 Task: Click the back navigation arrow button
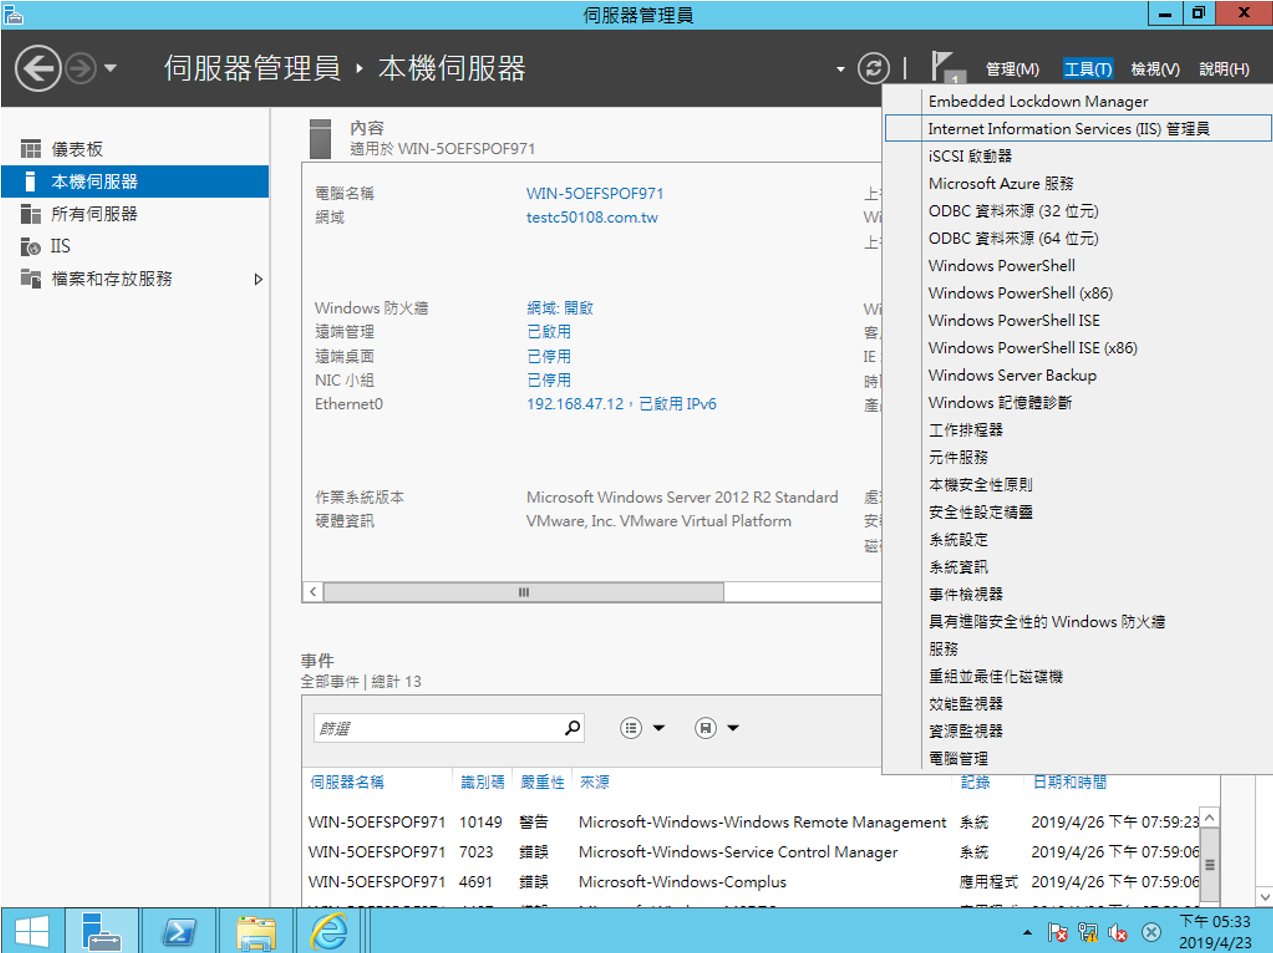click(38, 69)
